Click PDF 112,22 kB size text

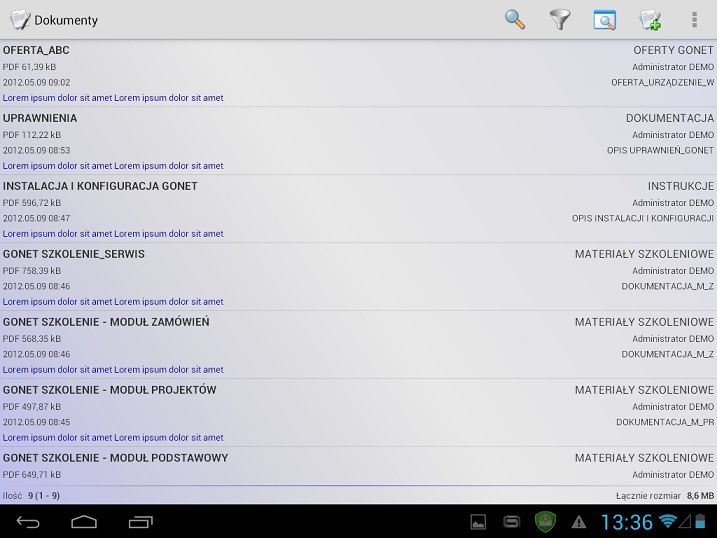(x=32, y=135)
